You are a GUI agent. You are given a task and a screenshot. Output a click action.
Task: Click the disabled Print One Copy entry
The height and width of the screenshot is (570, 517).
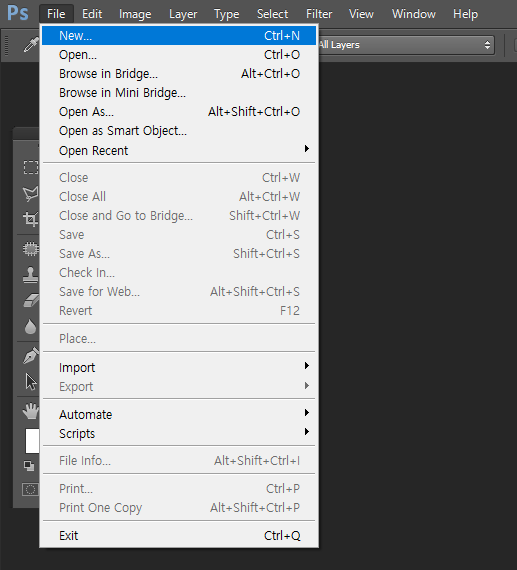179,507
